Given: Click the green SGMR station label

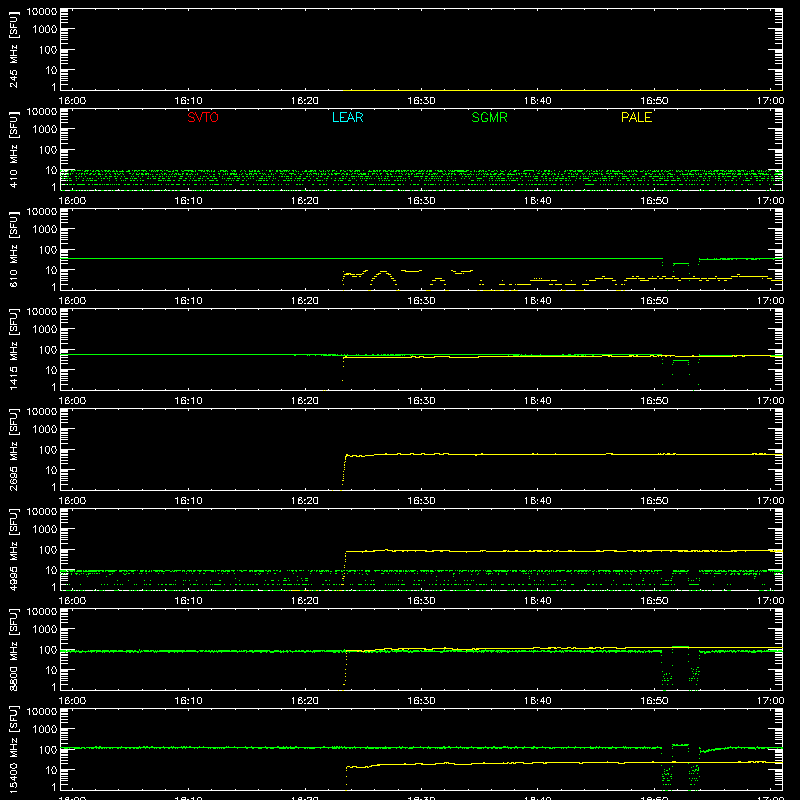Looking at the screenshot, I should pyautogui.click(x=489, y=117).
